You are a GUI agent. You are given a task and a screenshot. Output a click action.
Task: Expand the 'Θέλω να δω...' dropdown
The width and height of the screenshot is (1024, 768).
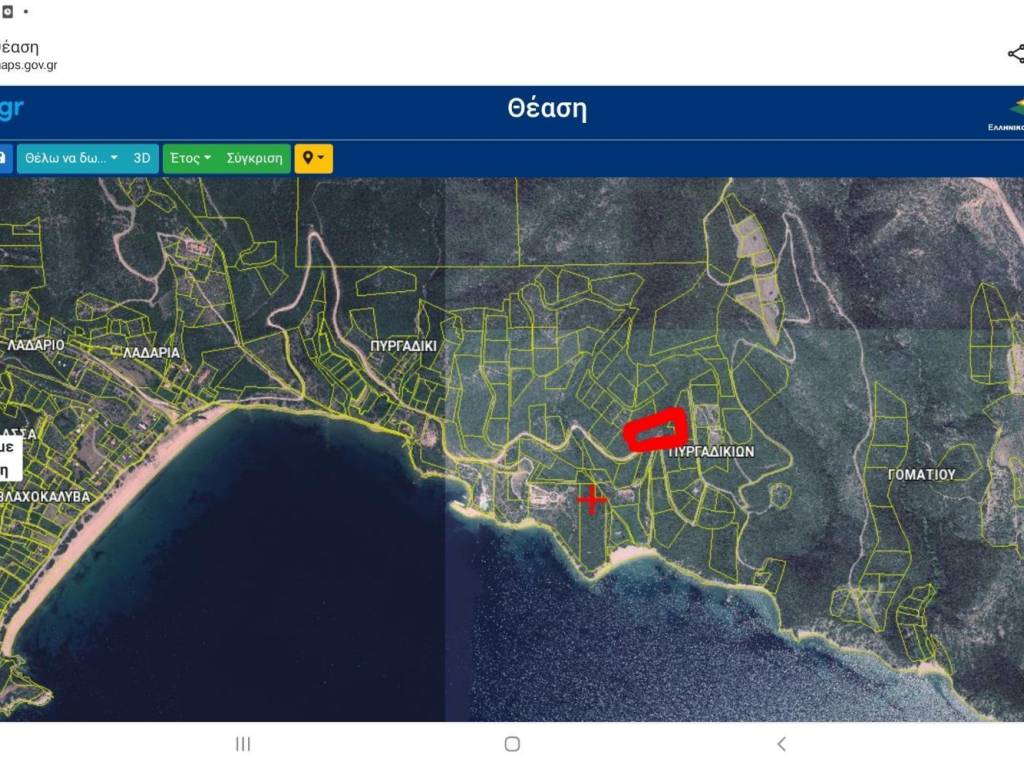pos(71,158)
